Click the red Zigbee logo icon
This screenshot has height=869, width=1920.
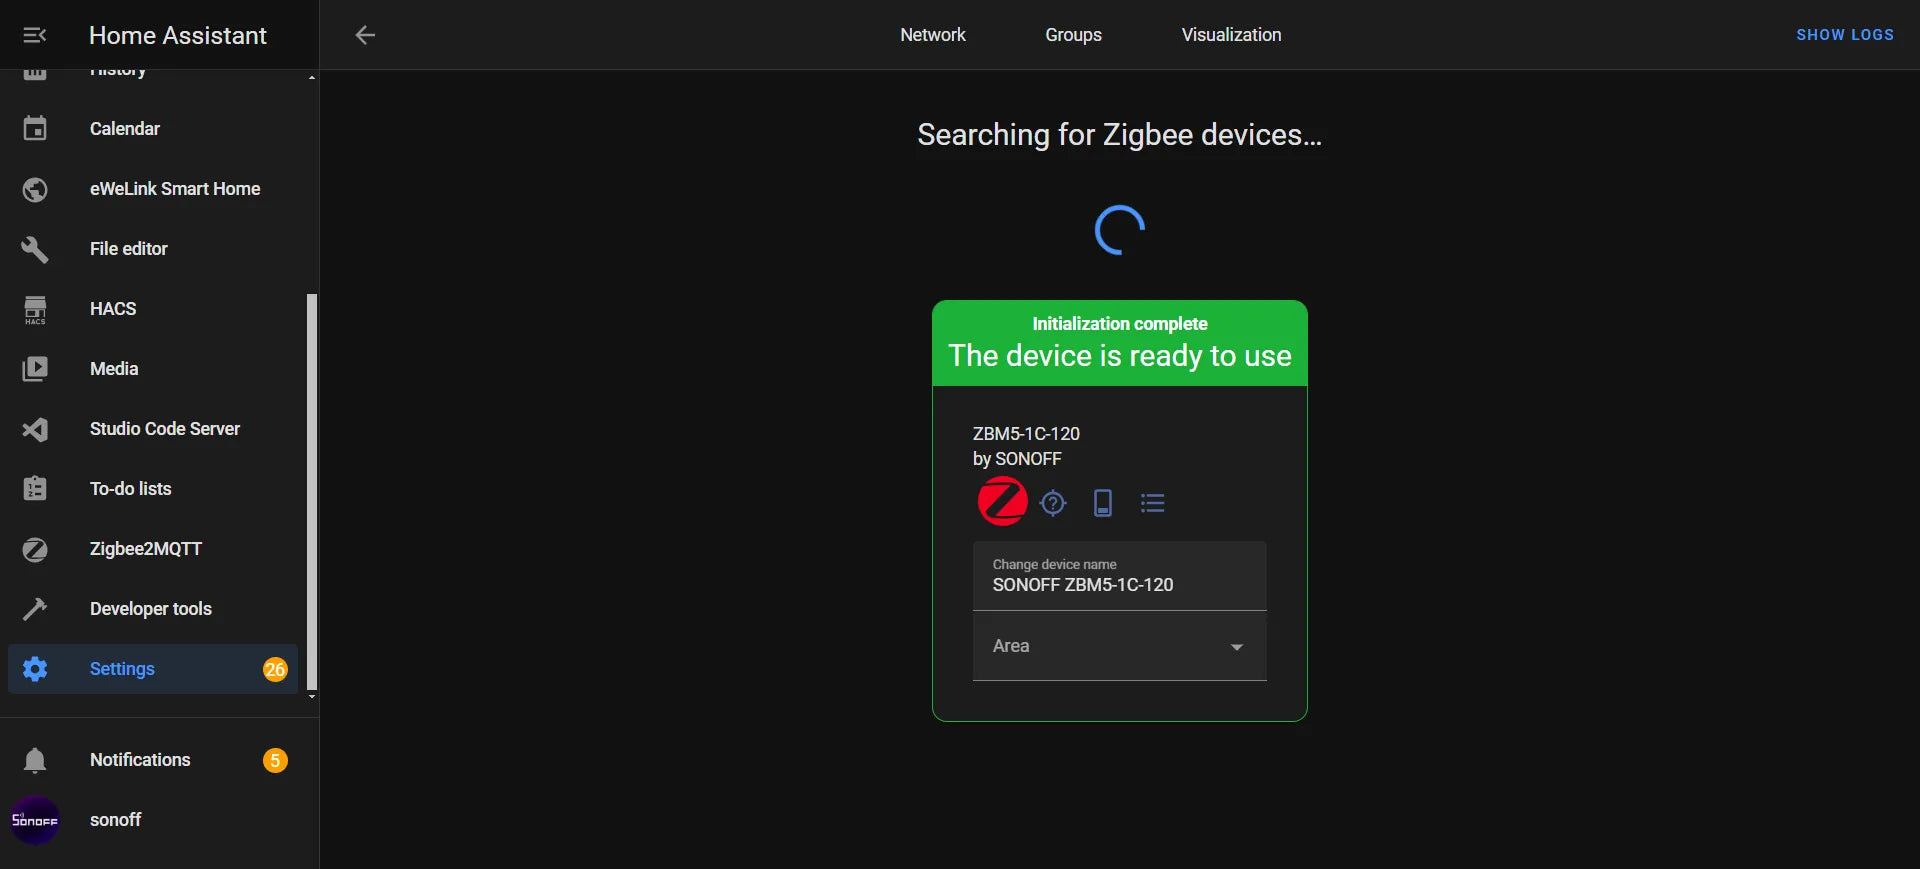click(x=1002, y=502)
